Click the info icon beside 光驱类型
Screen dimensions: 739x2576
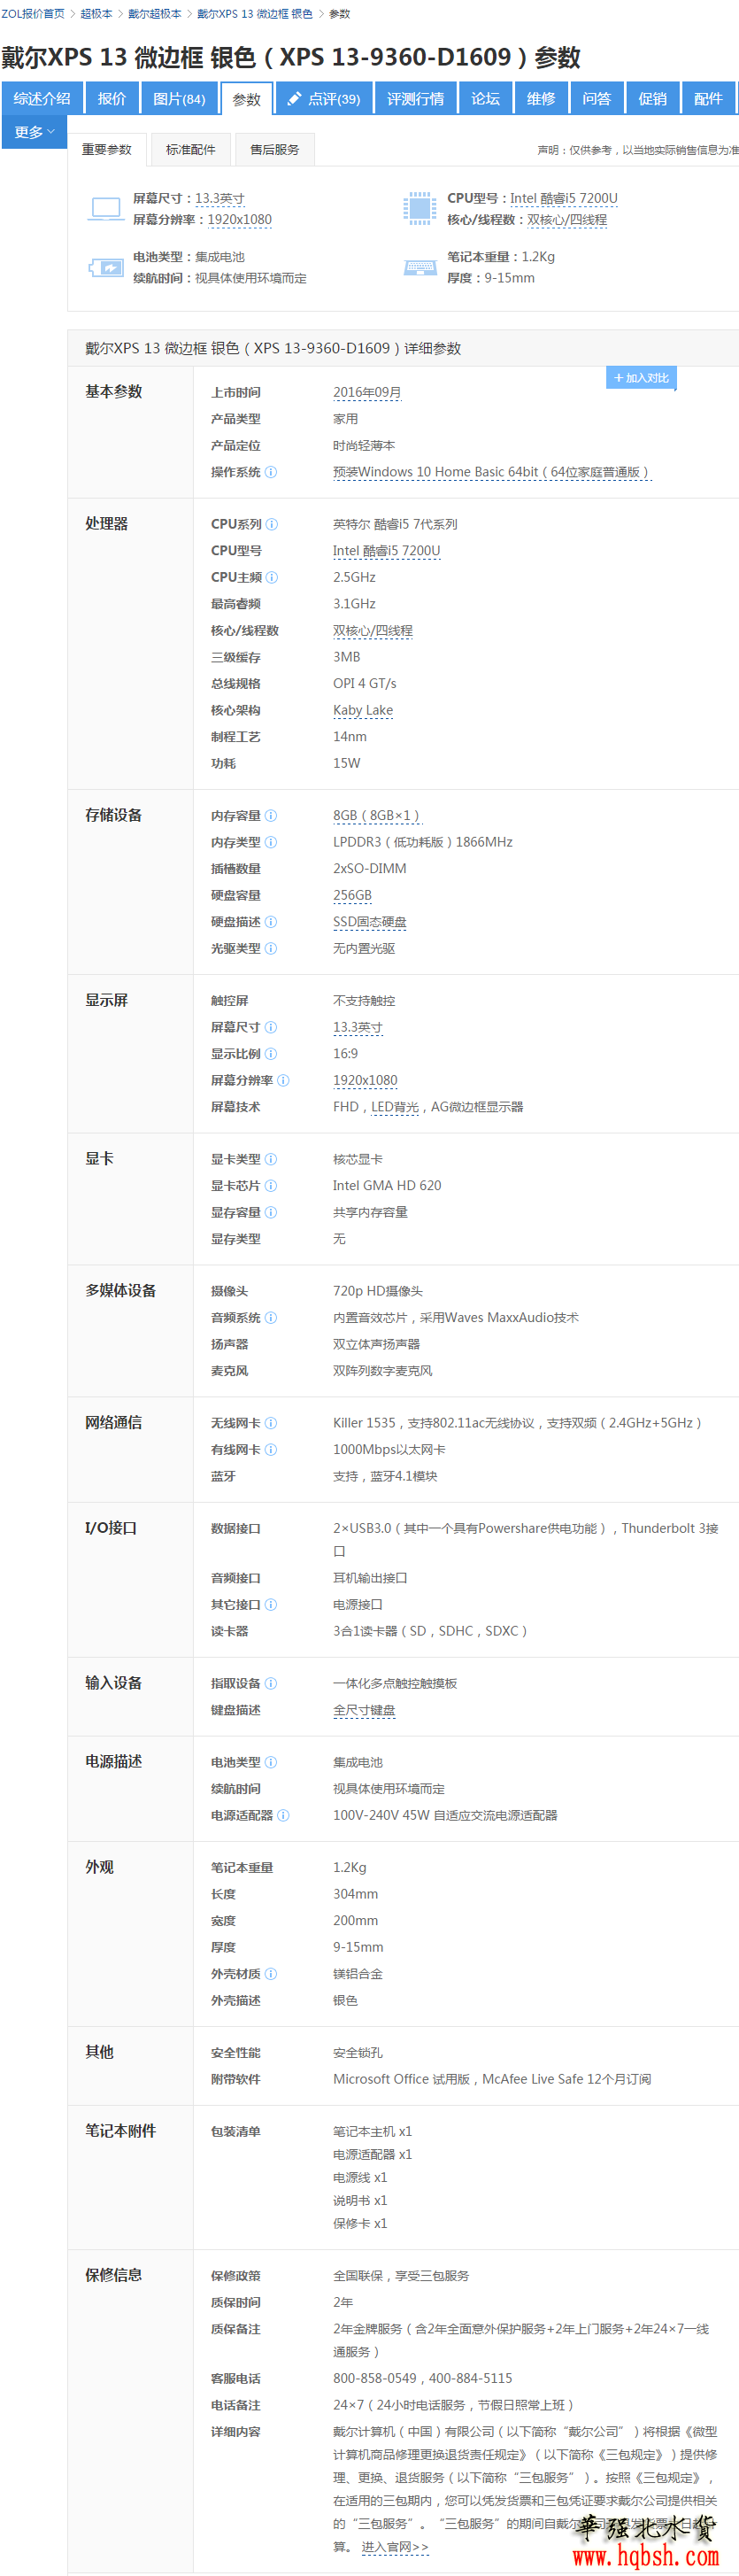click(271, 948)
